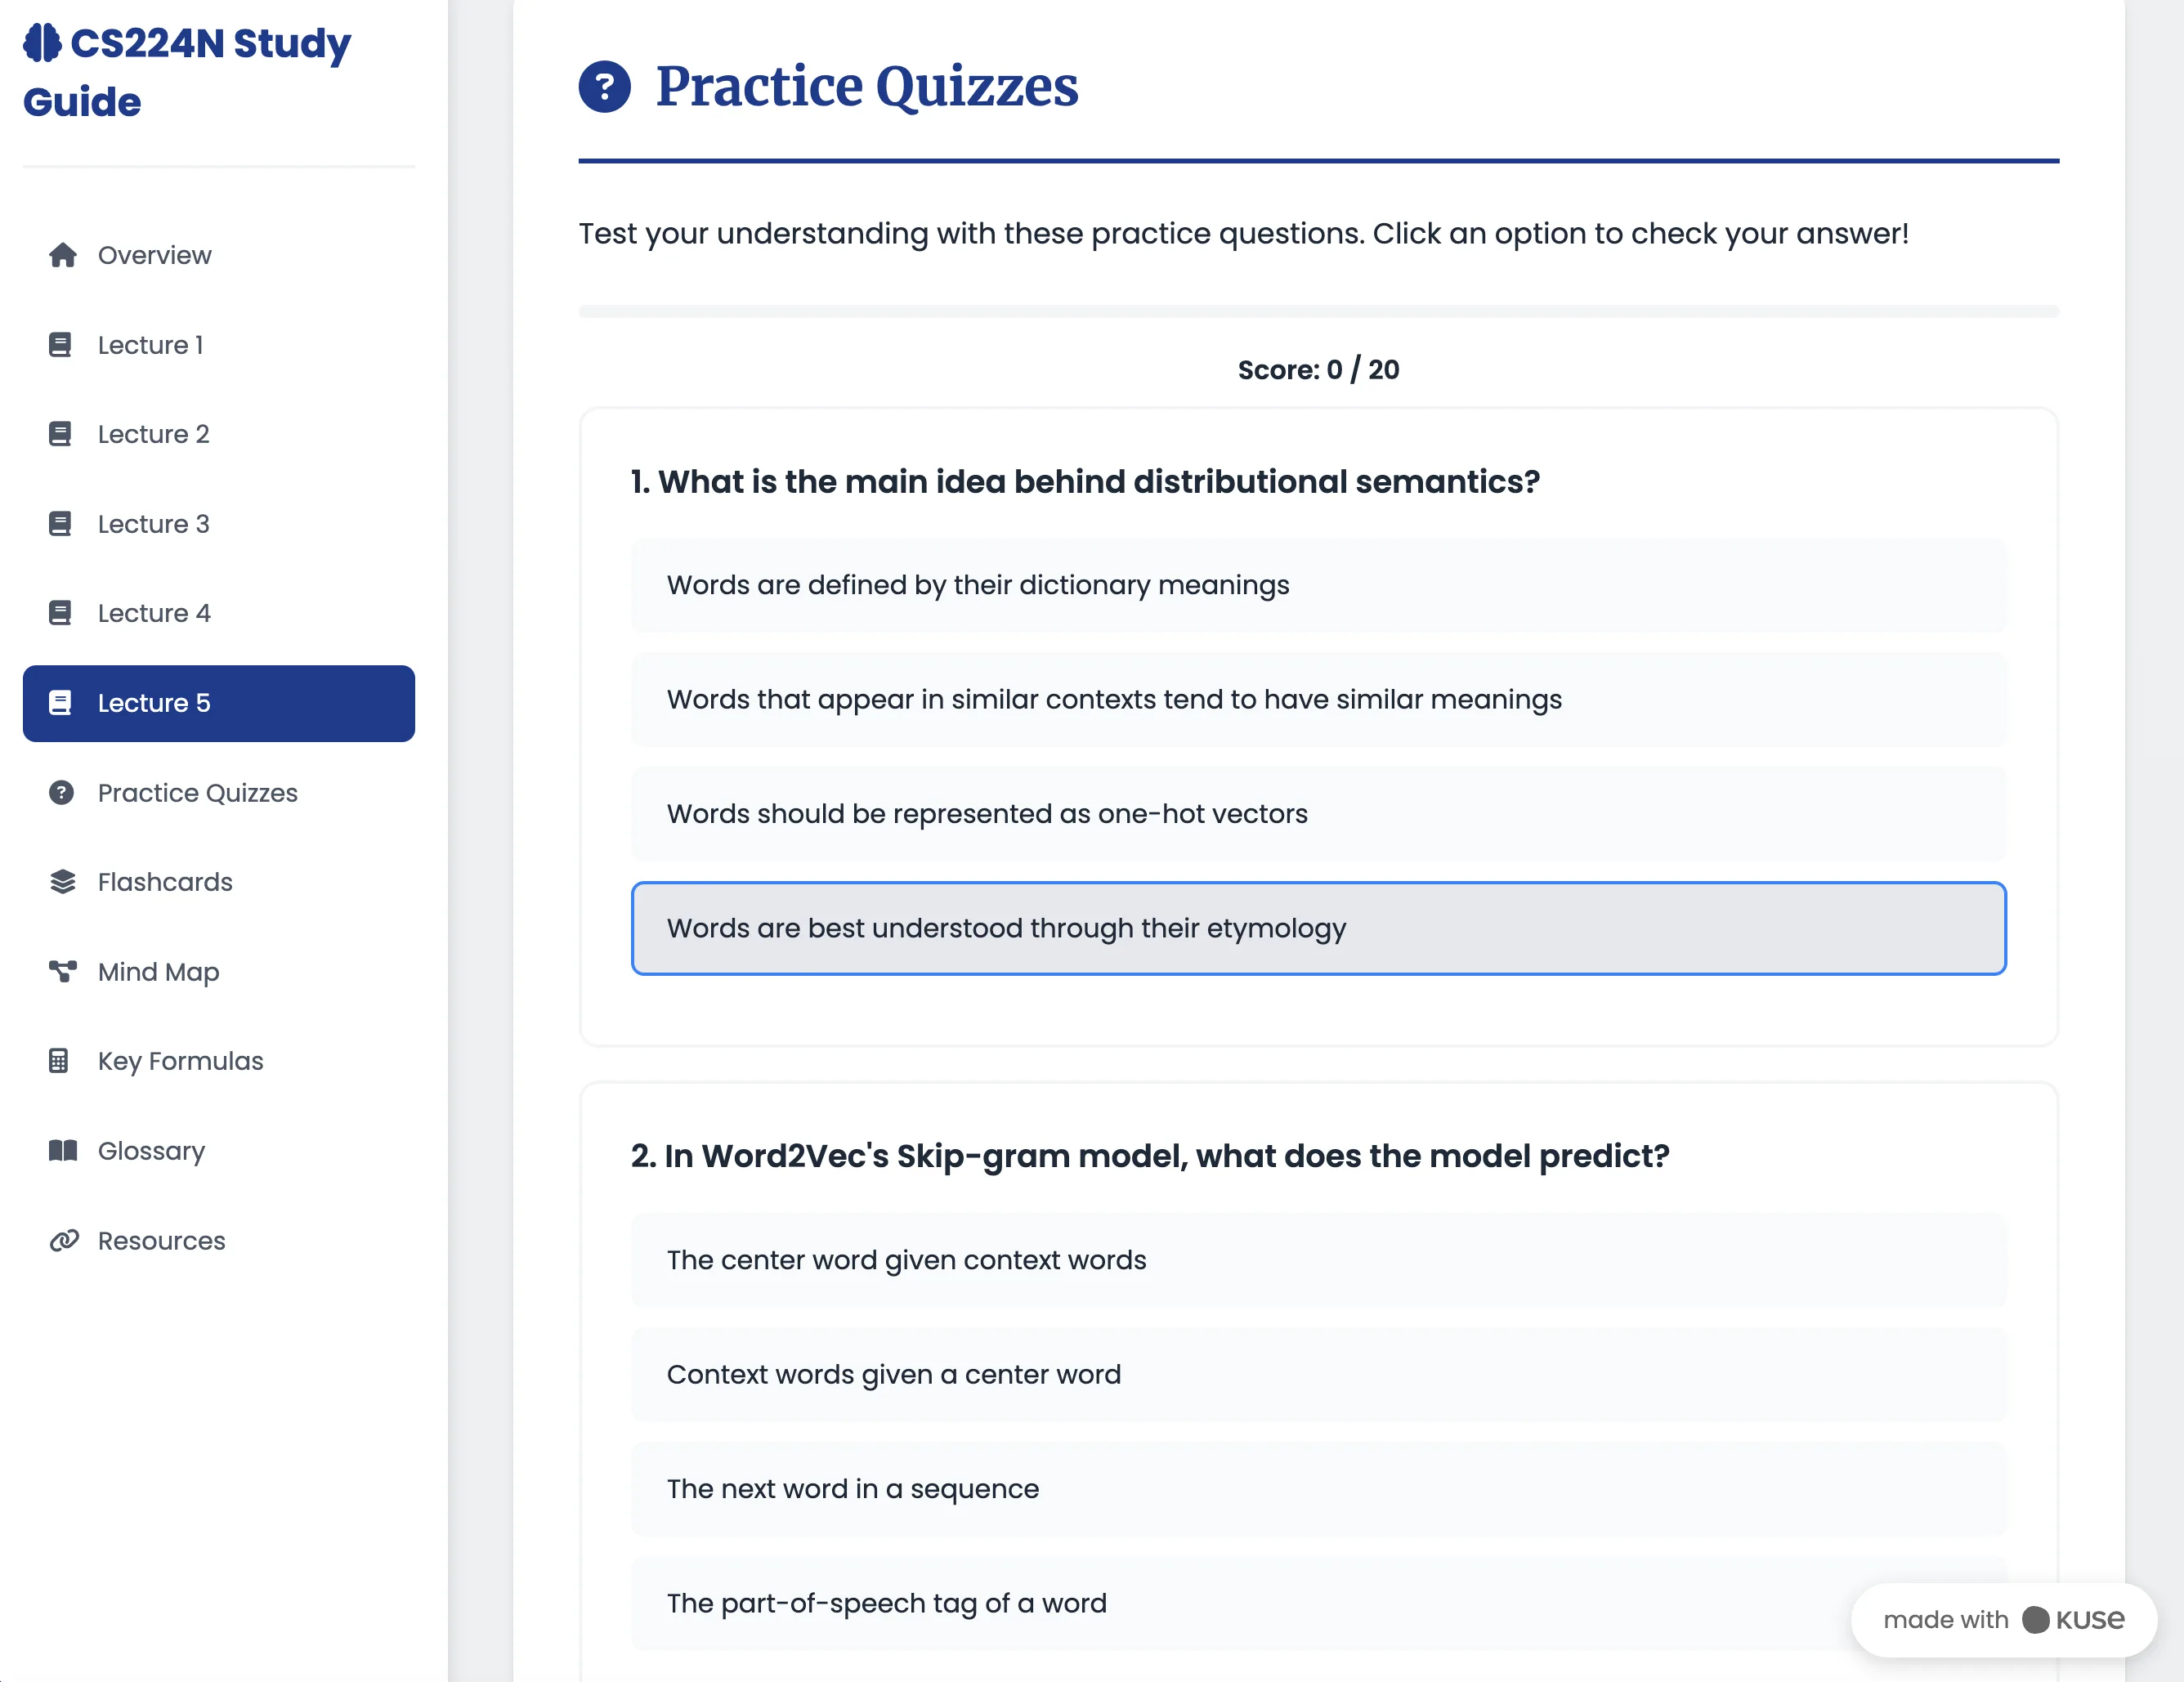Image resolution: width=2184 pixels, height=1682 pixels.
Task: Pick 'Words should be represented as one-hot vectors'
Action: coord(1318,814)
